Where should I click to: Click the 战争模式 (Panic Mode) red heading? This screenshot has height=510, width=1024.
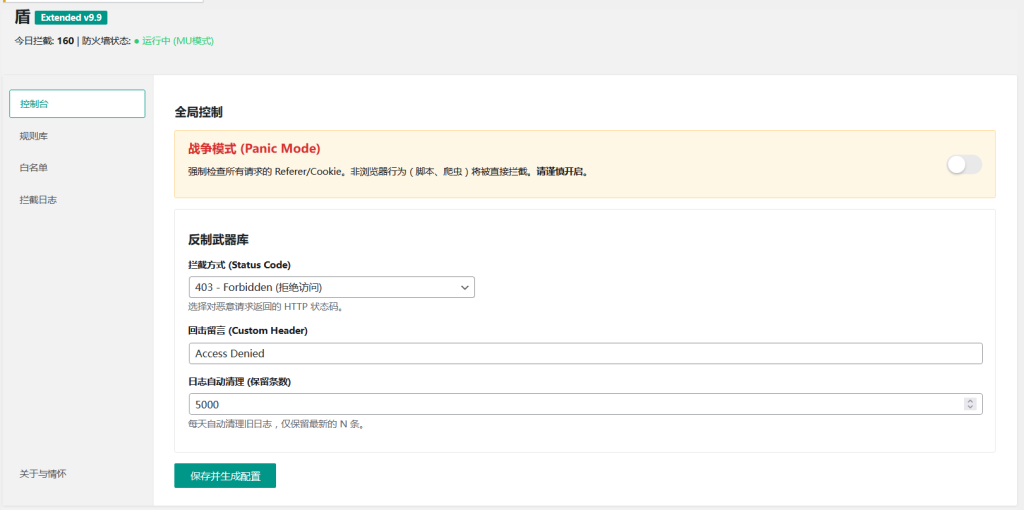[x=254, y=148]
